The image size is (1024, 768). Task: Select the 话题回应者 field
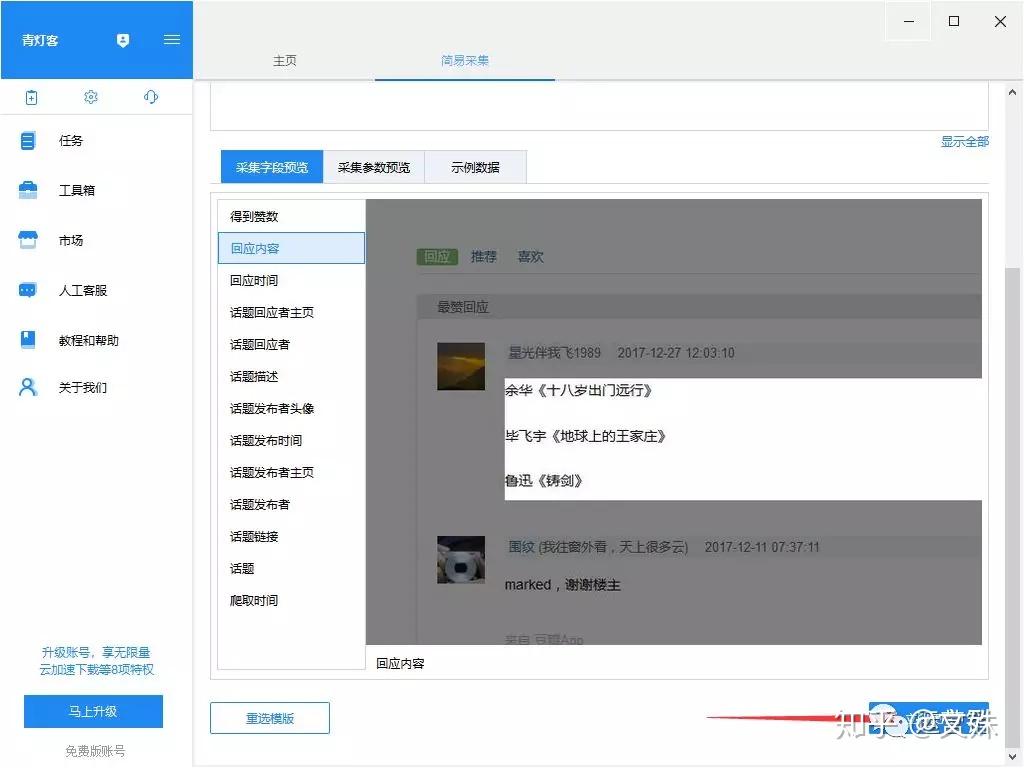291,344
